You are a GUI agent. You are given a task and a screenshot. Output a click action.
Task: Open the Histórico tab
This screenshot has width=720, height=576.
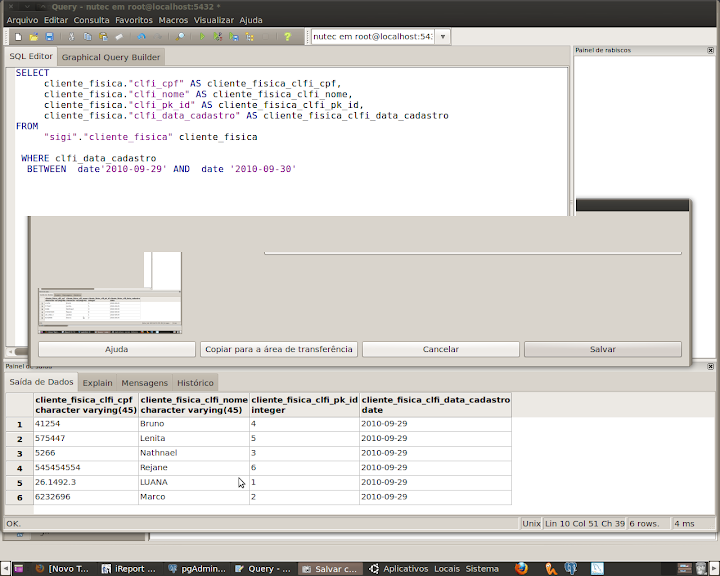(x=195, y=383)
